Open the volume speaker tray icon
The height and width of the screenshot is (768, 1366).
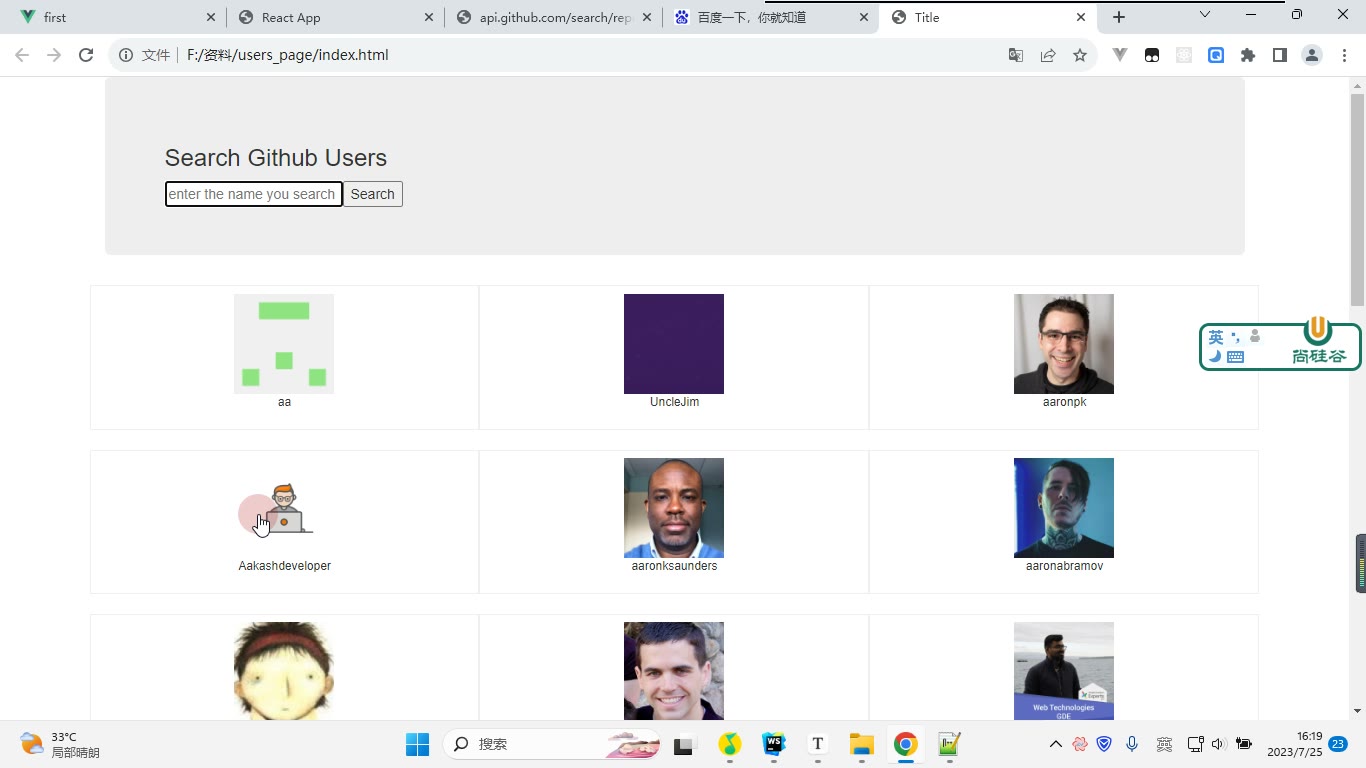tap(1218, 744)
